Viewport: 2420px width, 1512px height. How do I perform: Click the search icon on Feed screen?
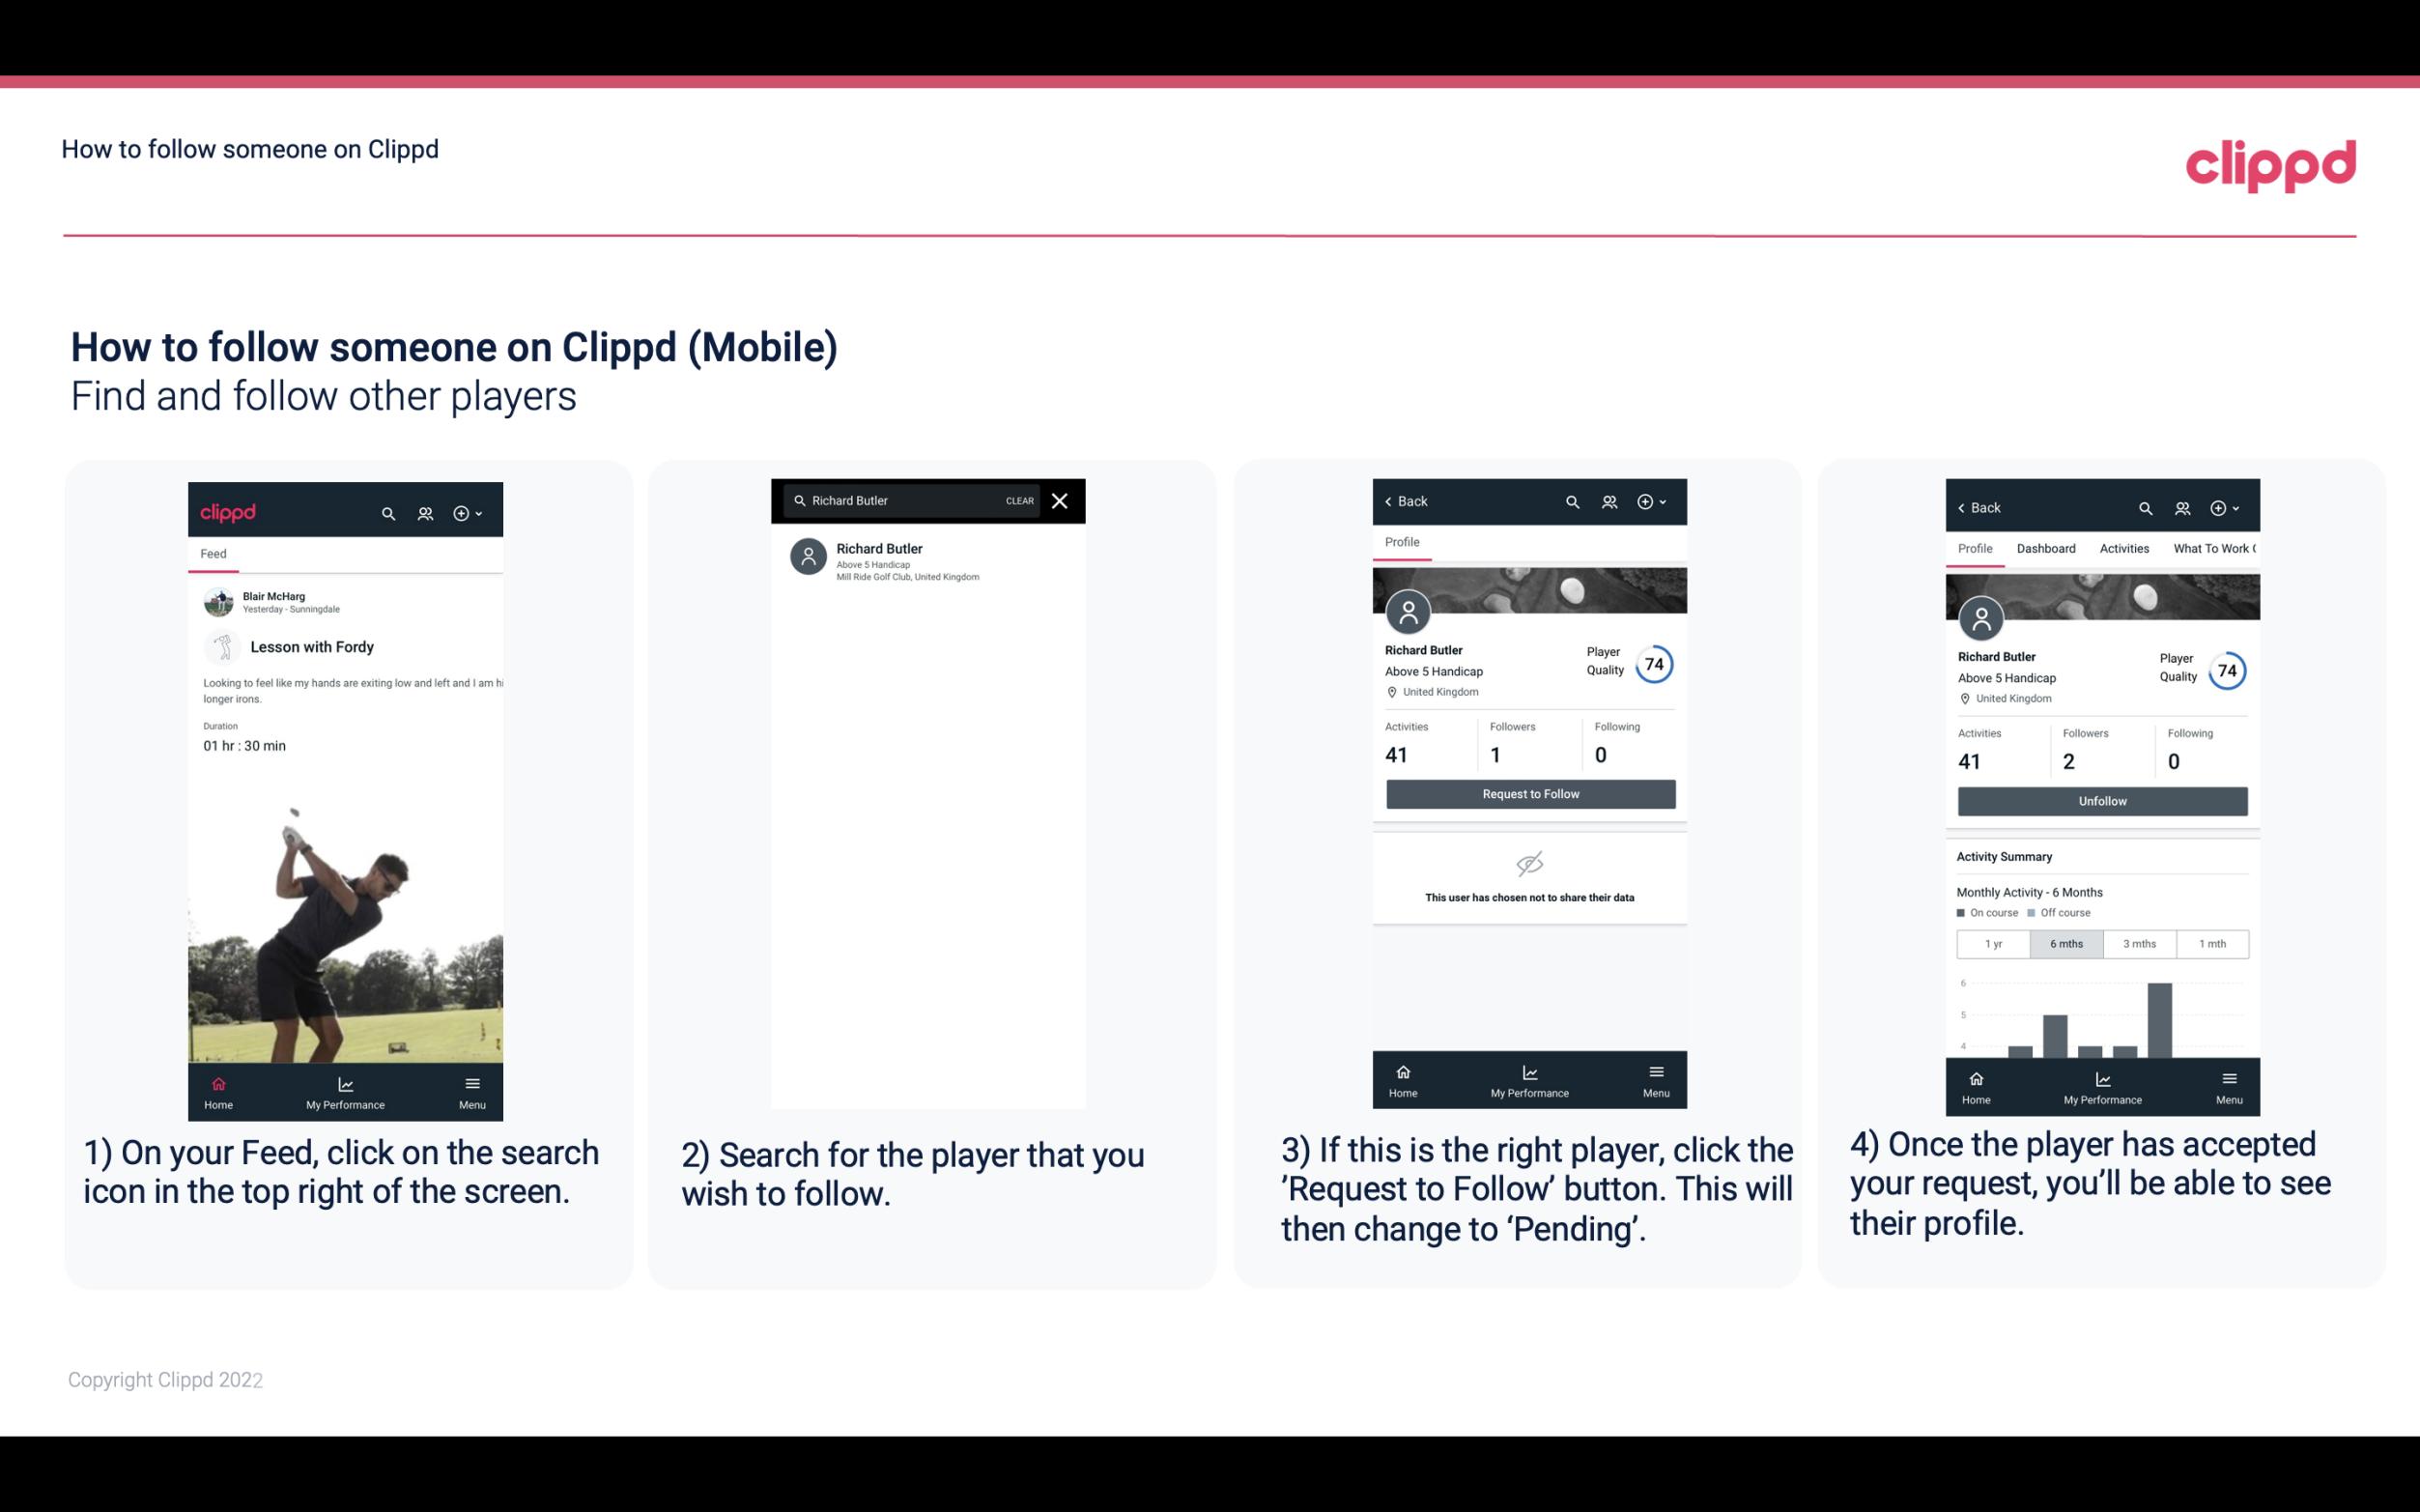click(x=386, y=510)
